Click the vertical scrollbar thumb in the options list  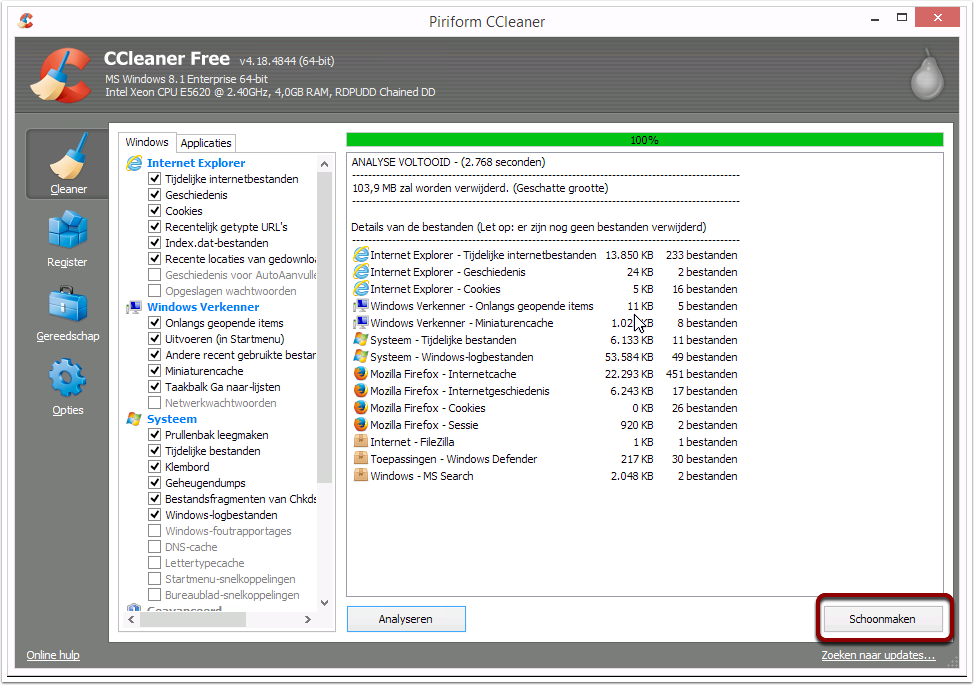coord(324,327)
